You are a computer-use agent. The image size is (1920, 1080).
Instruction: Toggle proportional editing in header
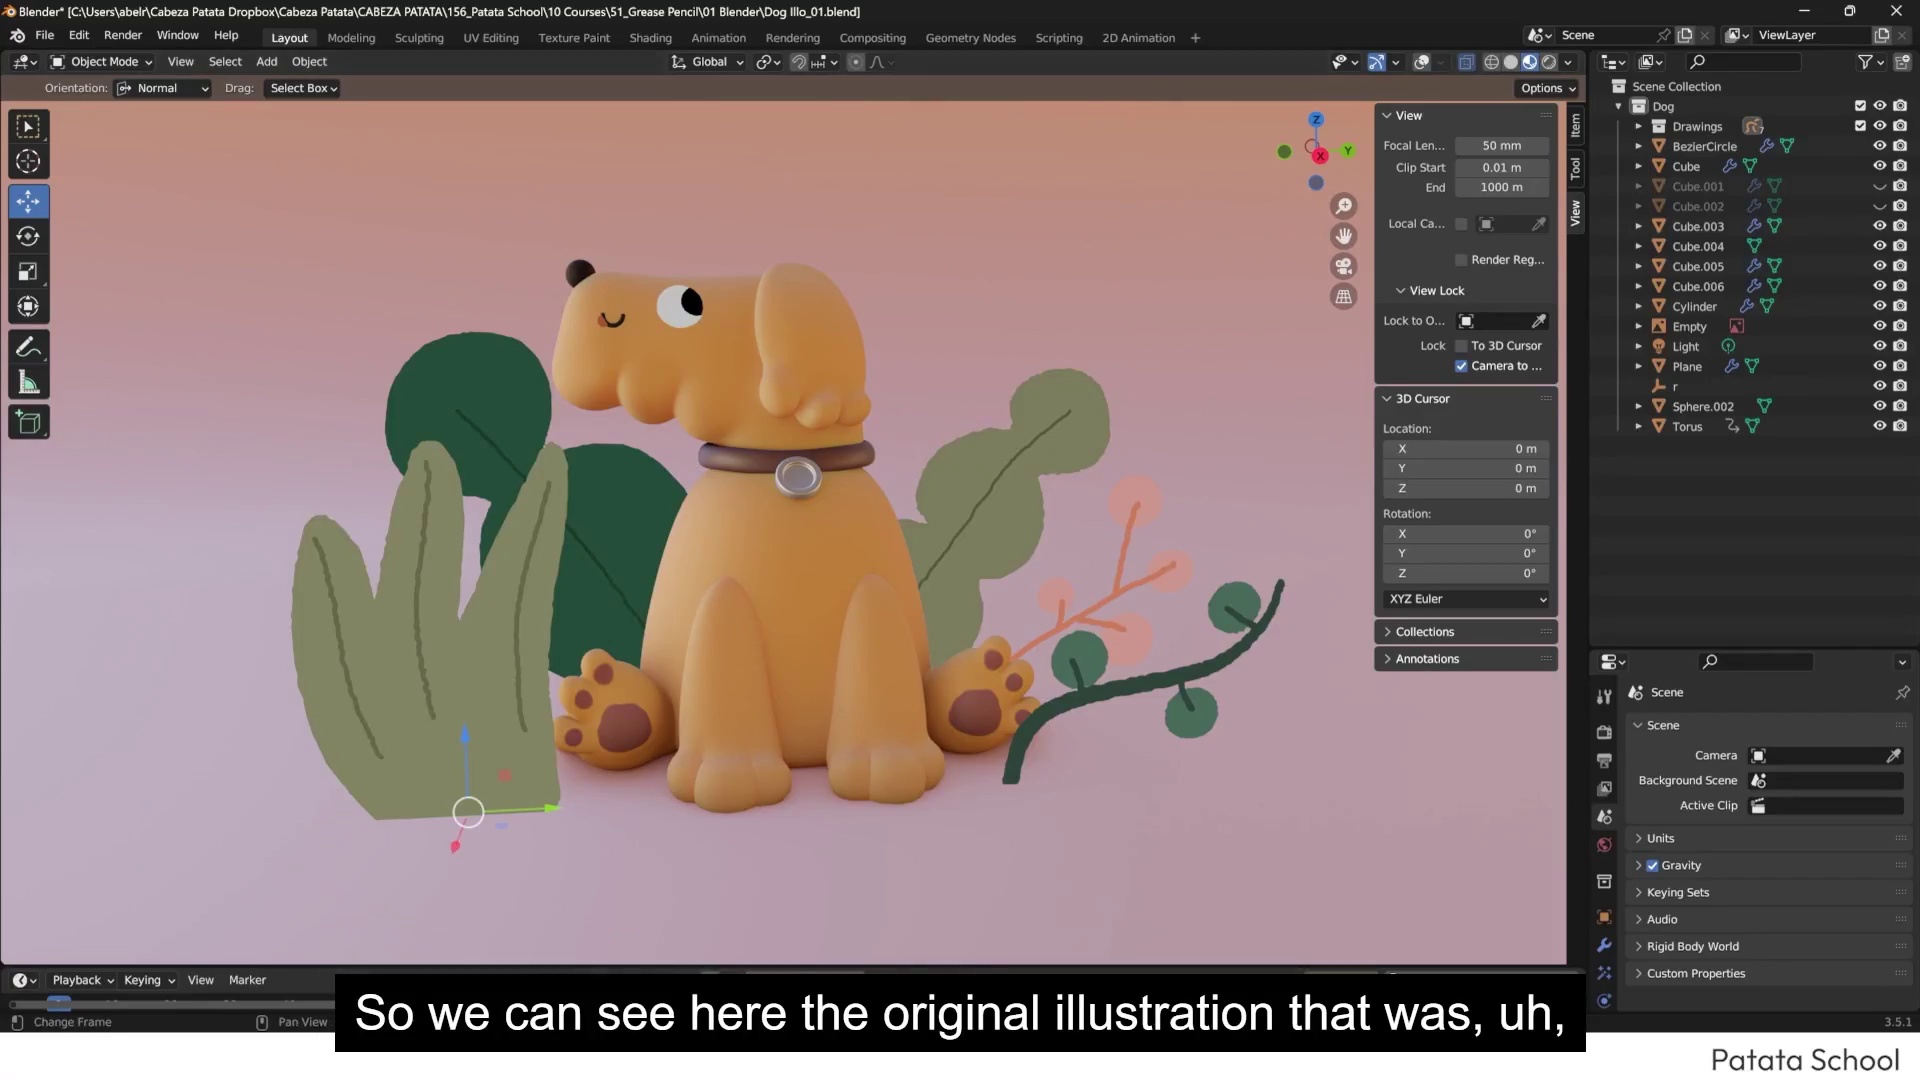pos(855,62)
